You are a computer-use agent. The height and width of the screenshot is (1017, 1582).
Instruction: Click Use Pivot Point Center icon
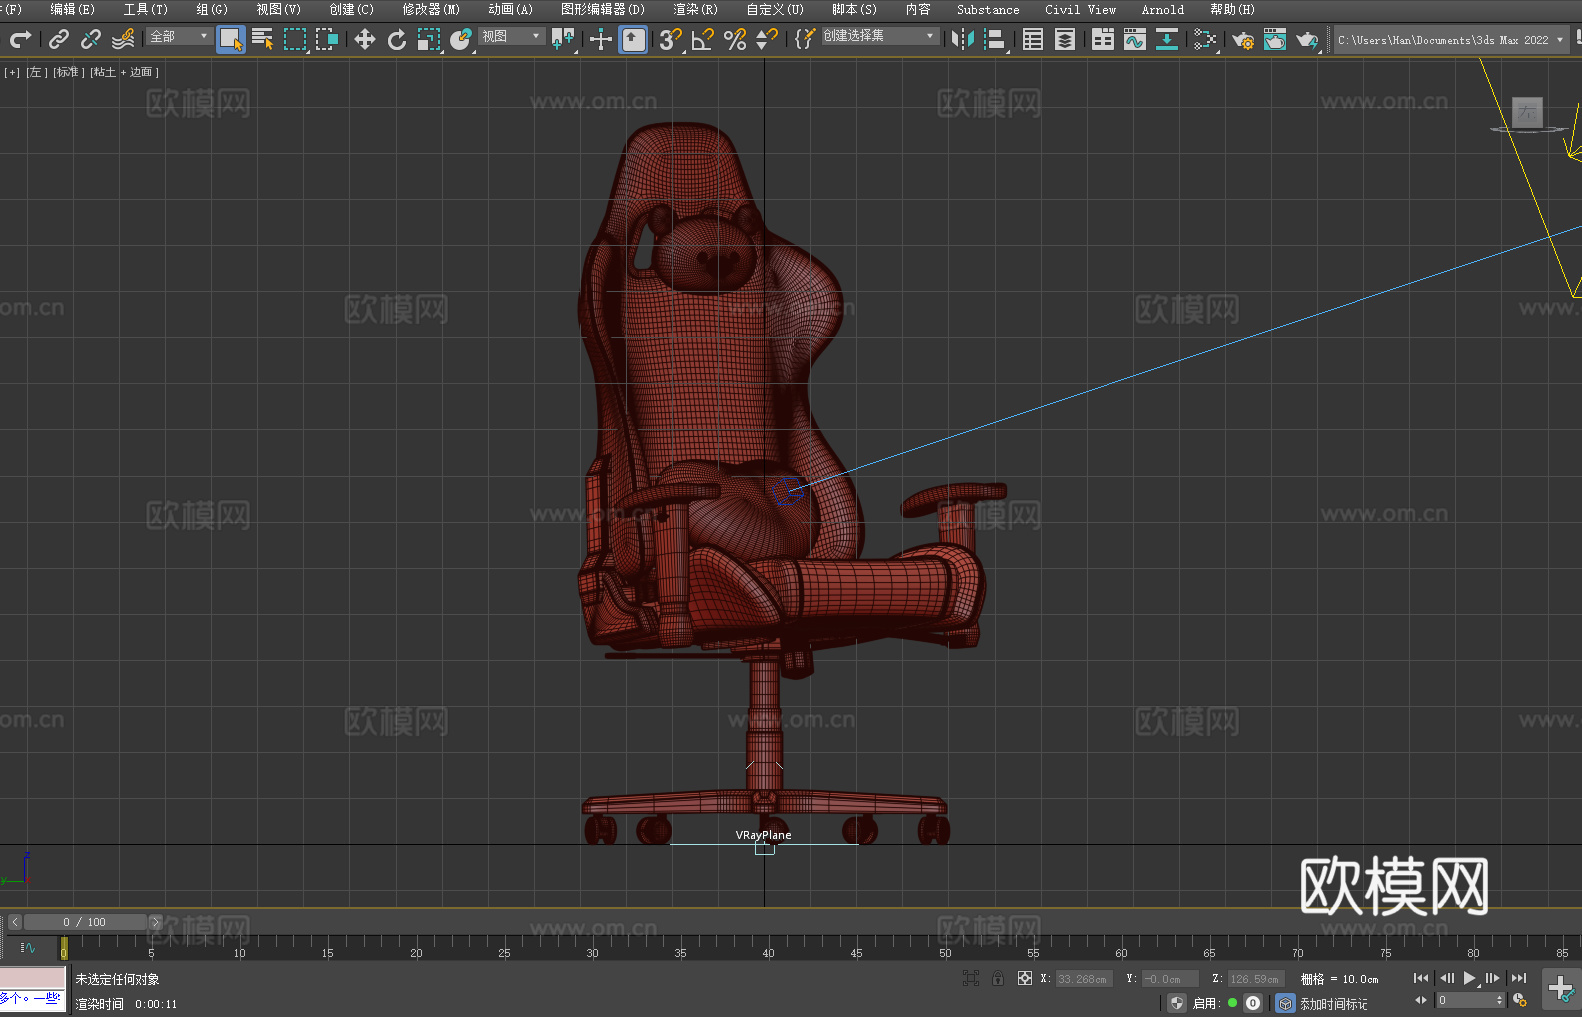563,39
